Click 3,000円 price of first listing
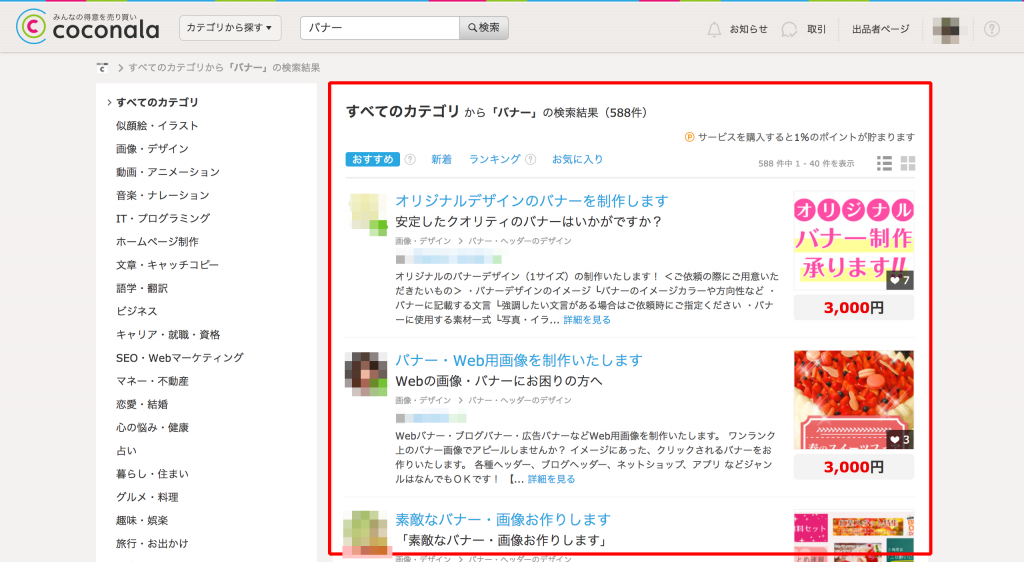The width and height of the screenshot is (1024, 562). tap(854, 307)
